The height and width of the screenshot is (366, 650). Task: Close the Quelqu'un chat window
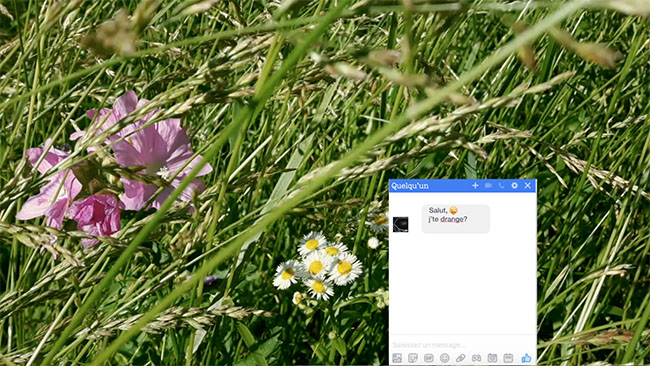coord(527,186)
